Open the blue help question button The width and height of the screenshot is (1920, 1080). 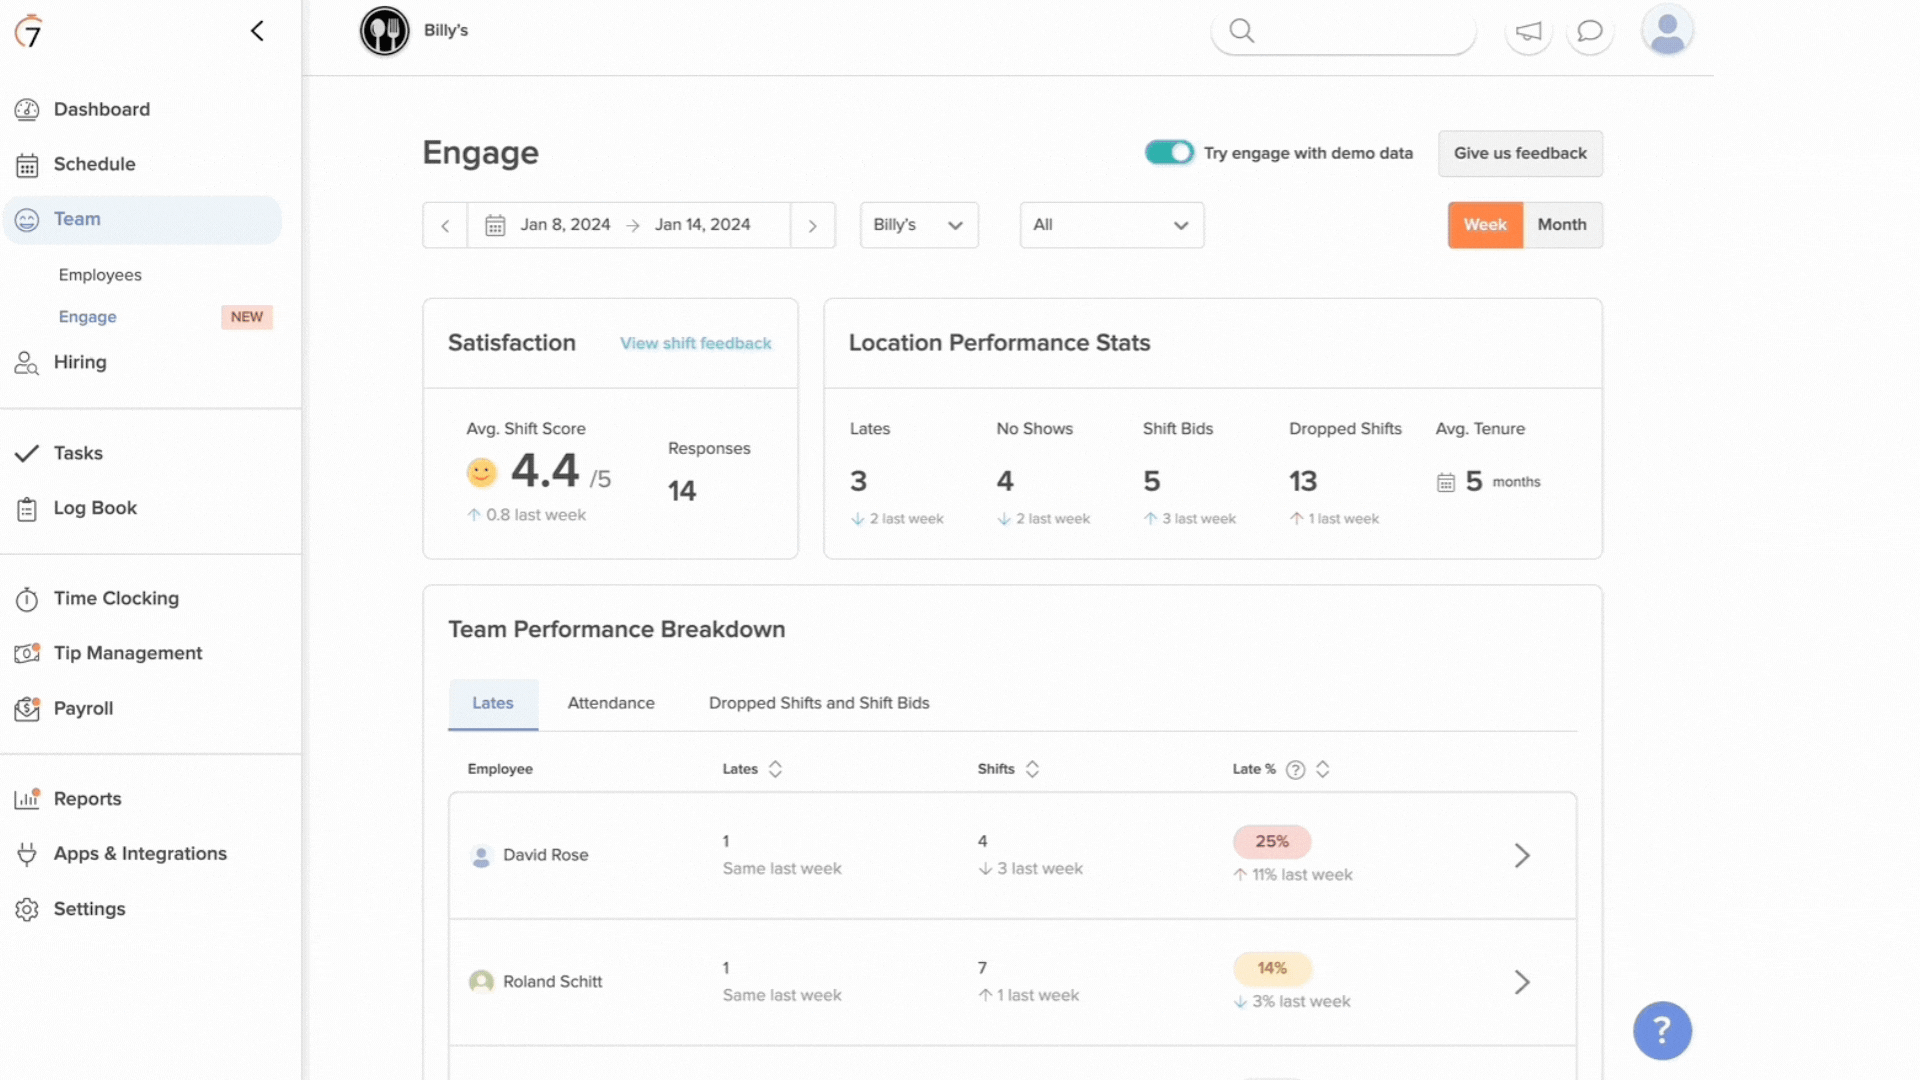pos(1662,1030)
